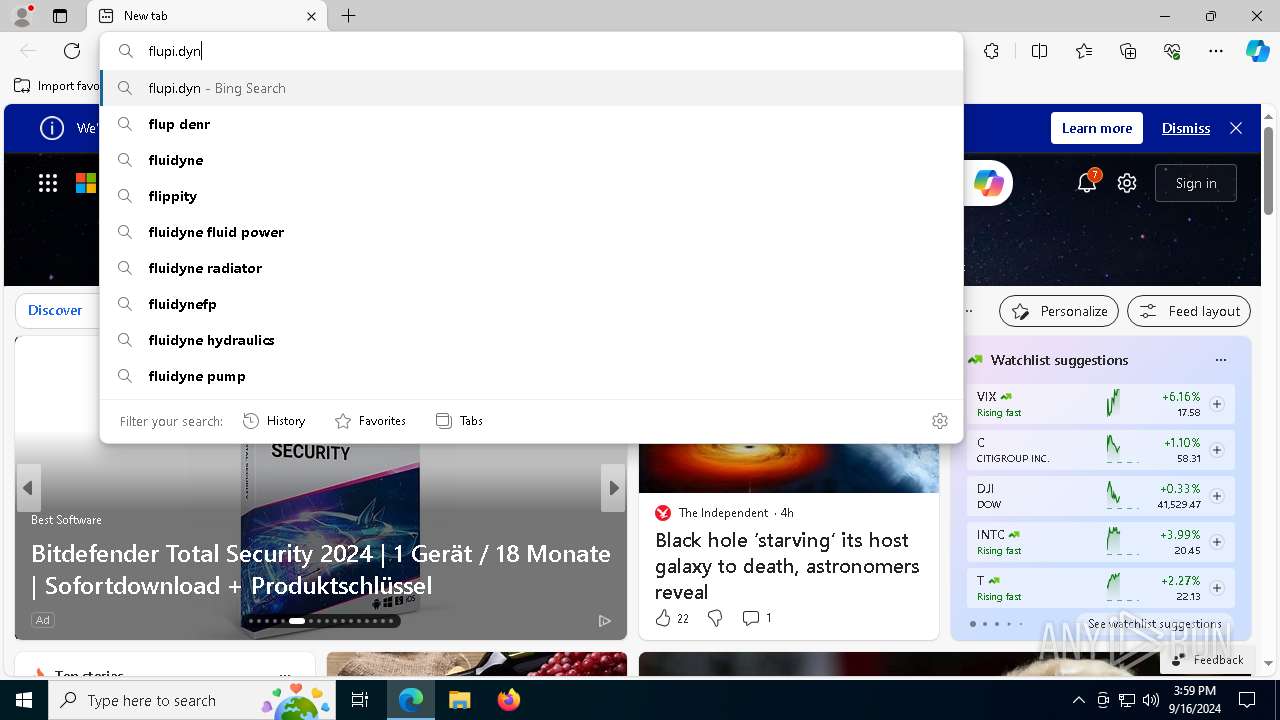Filter search by Tabs
The width and height of the screenshot is (1280, 720).
pyautogui.click(x=459, y=421)
